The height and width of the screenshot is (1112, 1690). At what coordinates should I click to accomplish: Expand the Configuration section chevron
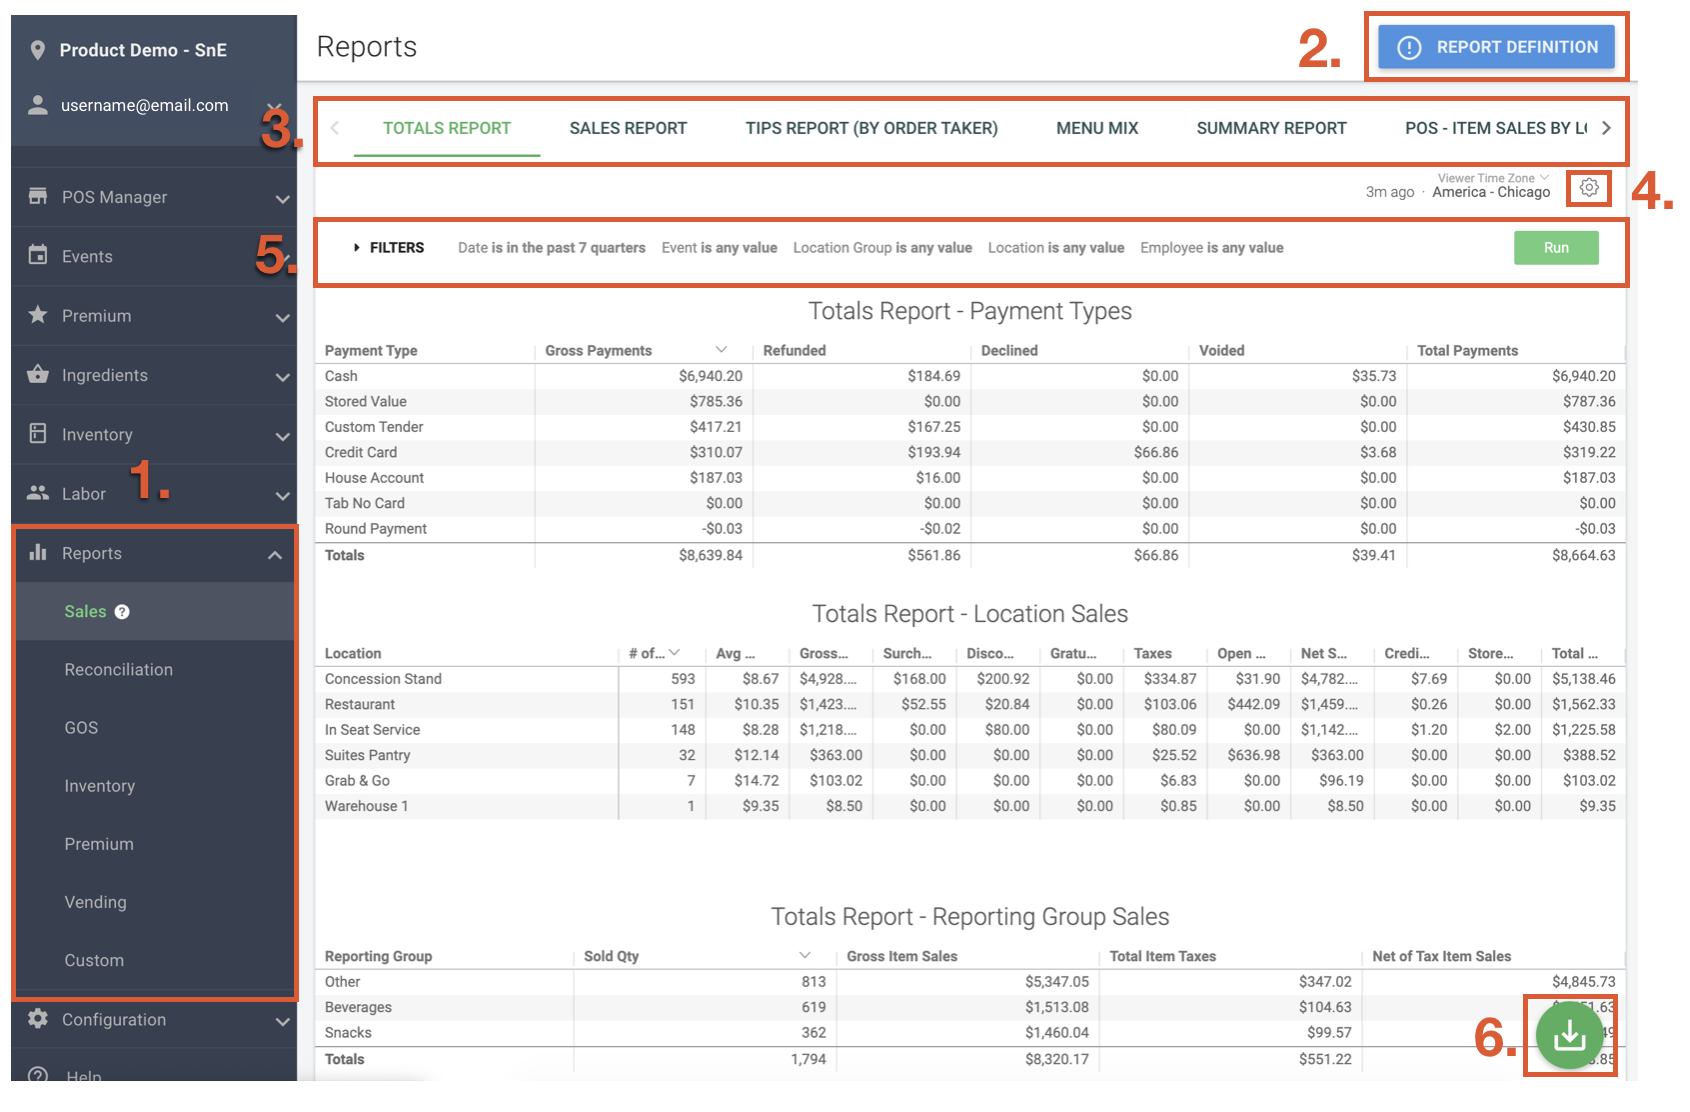[283, 1022]
